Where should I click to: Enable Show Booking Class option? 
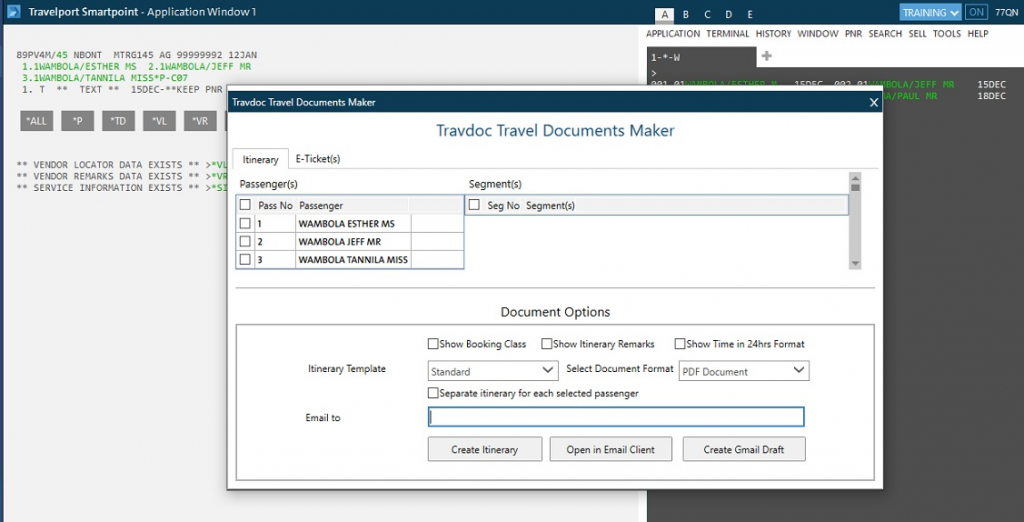point(433,344)
